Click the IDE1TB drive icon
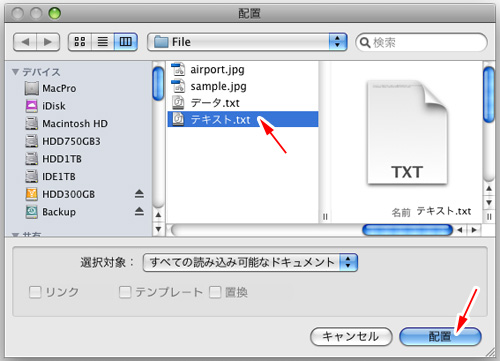The height and width of the screenshot is (361, 500). click(32, 177)
